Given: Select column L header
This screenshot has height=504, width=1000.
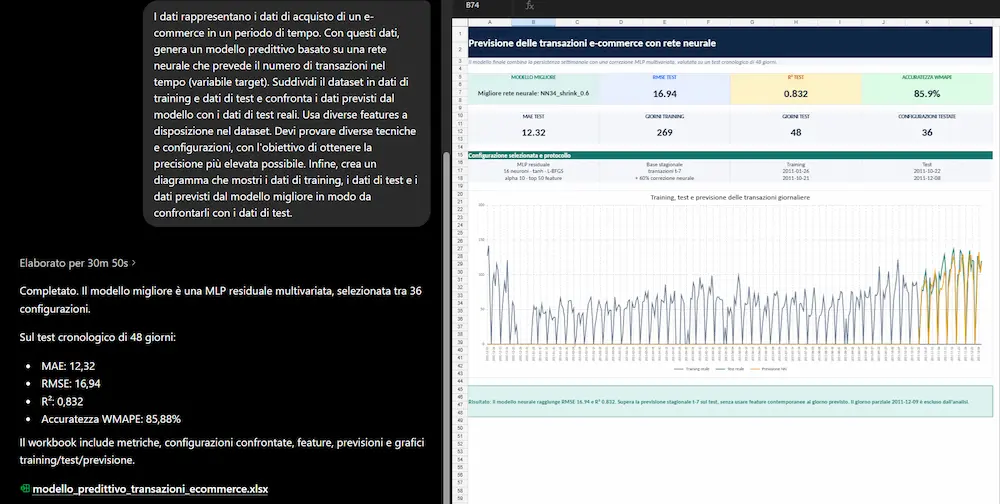Looking at the screenshot, I should 971,22.
